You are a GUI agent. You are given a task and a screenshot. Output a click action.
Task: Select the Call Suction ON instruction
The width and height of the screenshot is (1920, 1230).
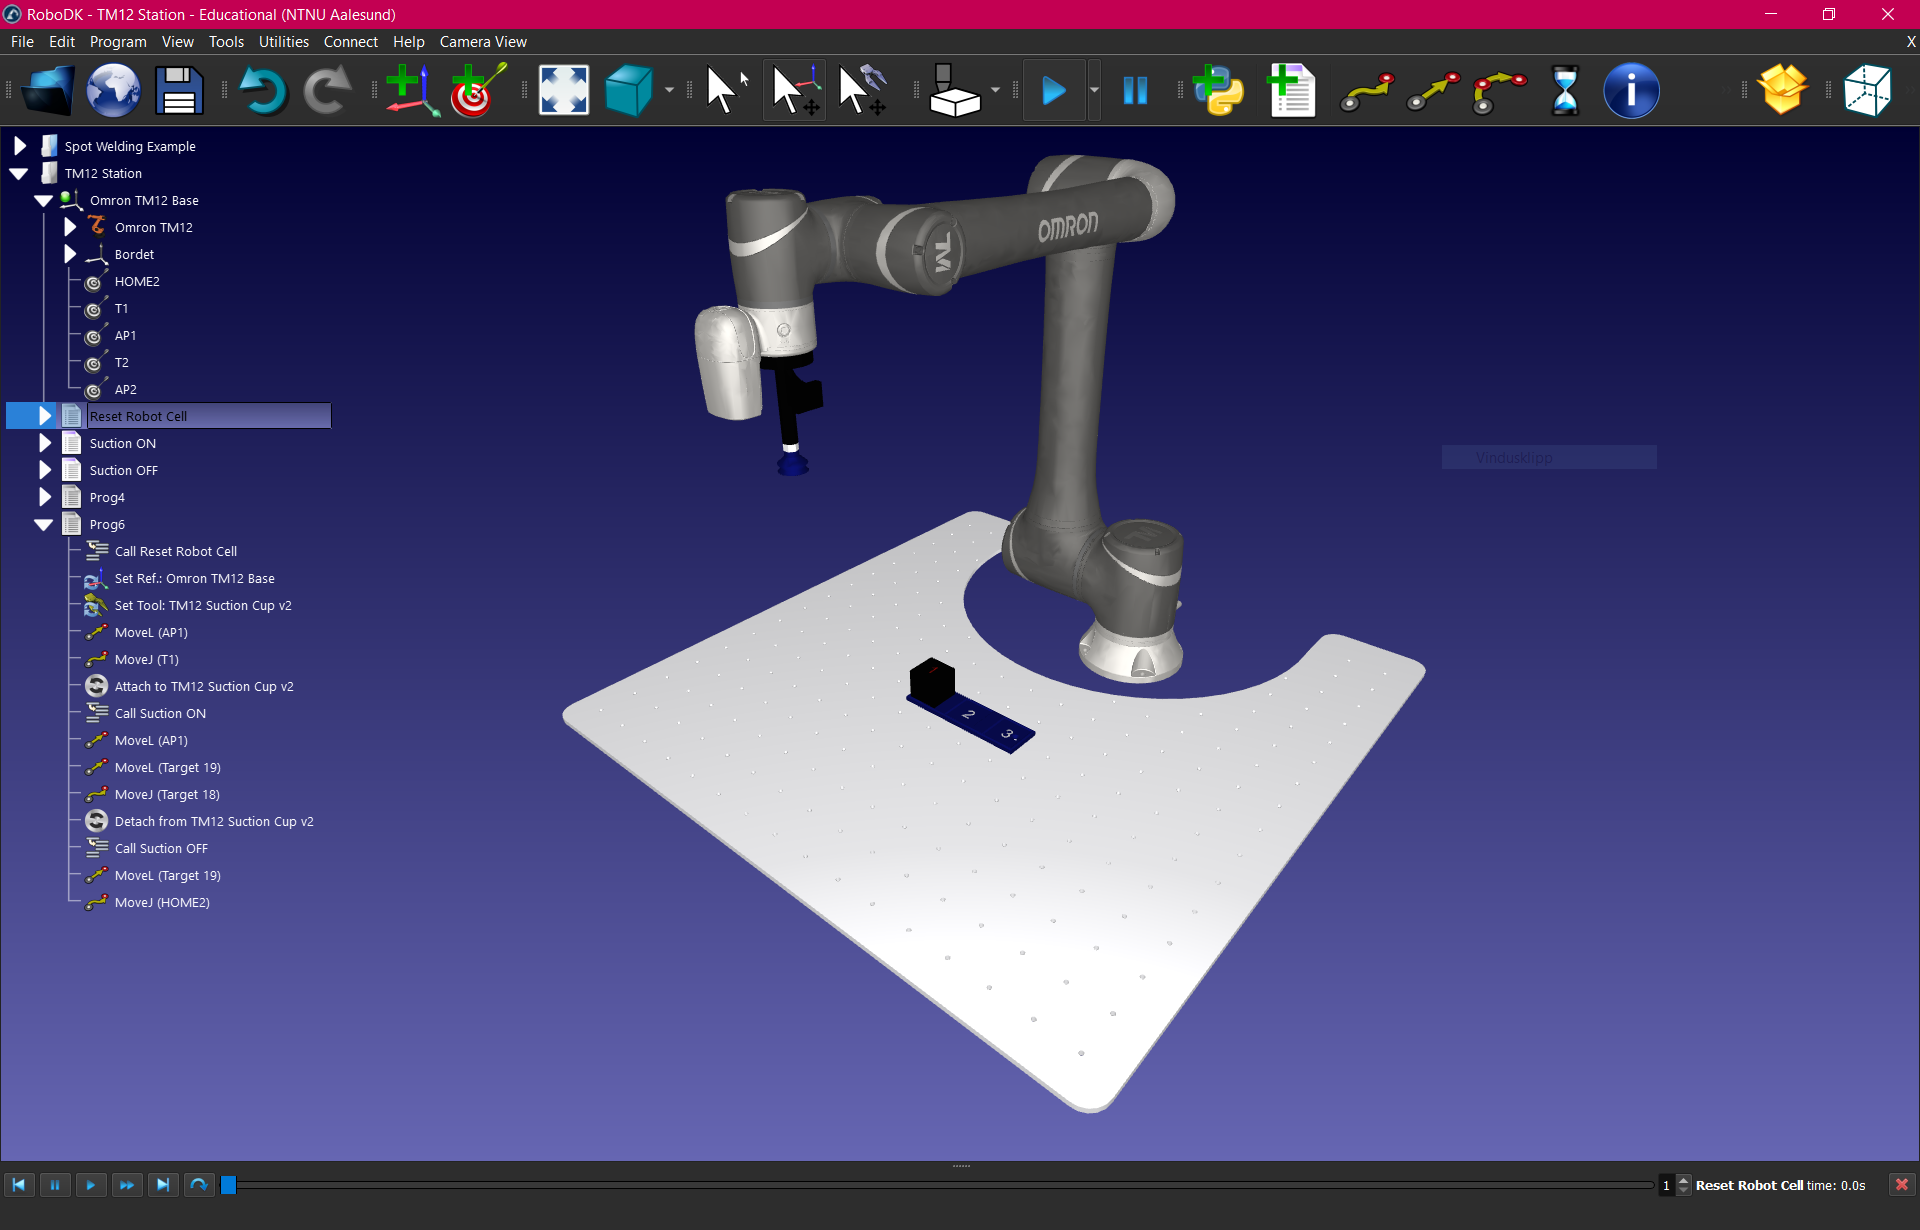tap(160, 713)
